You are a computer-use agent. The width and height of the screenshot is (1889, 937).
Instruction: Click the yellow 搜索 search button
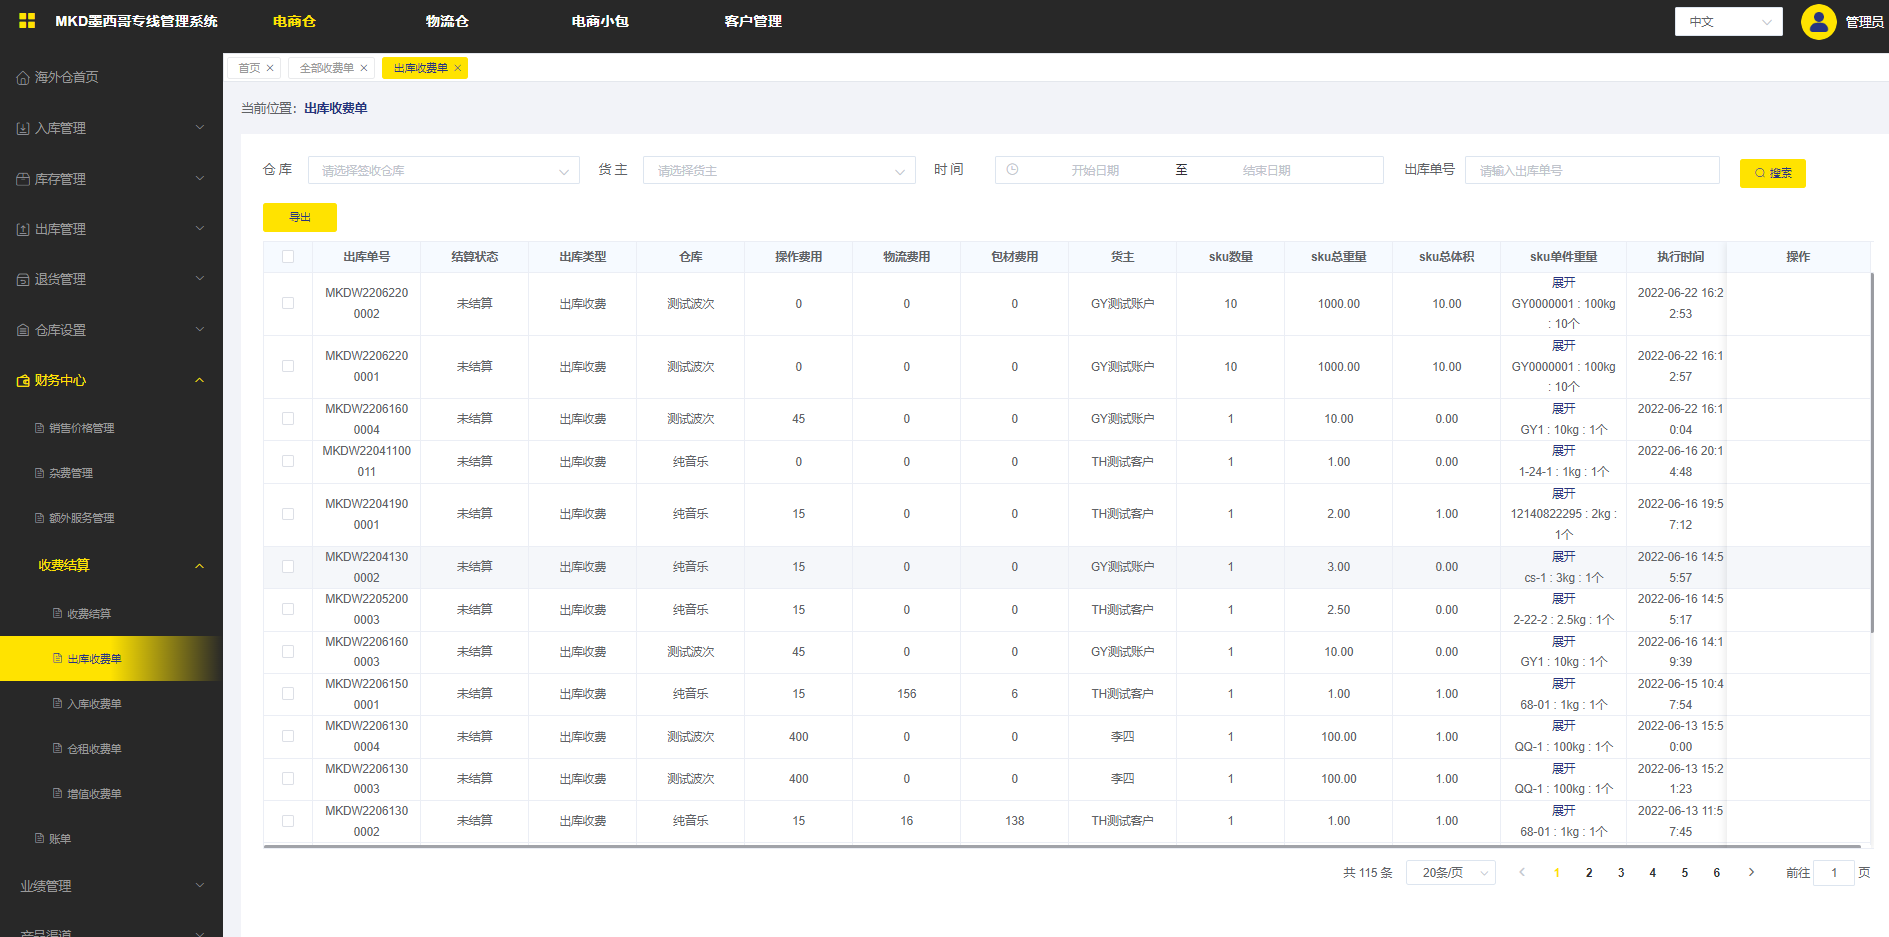coord(1772,173)
